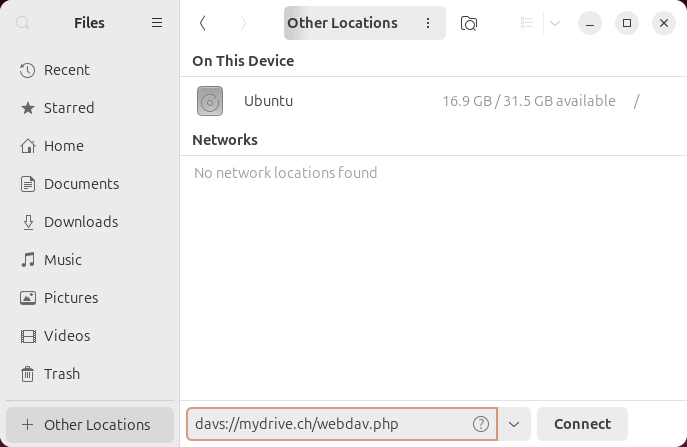The width and height of the screenshot is (687, 447).
Task: Open Pictures folder in sidebar
Action: click(90, 298)
